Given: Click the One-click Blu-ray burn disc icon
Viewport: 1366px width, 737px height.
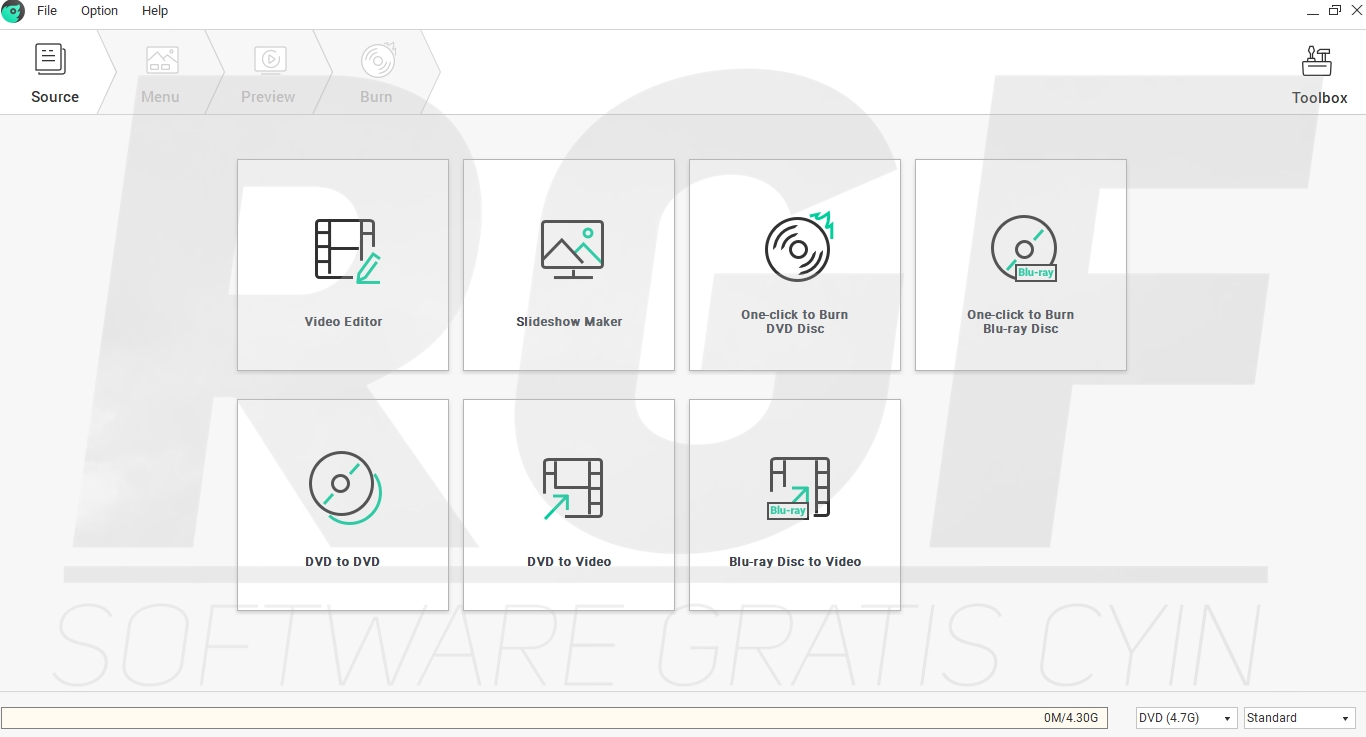Looking at the screenshot, I should (1024, 248).
